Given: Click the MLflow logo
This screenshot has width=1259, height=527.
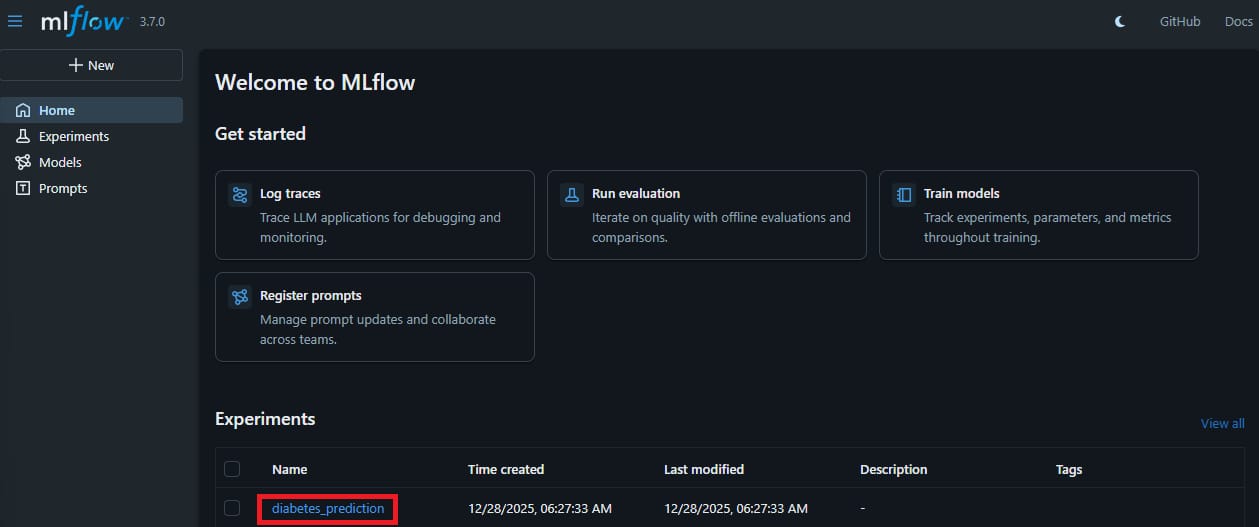Looking at the screenshot, I should 84,20.
